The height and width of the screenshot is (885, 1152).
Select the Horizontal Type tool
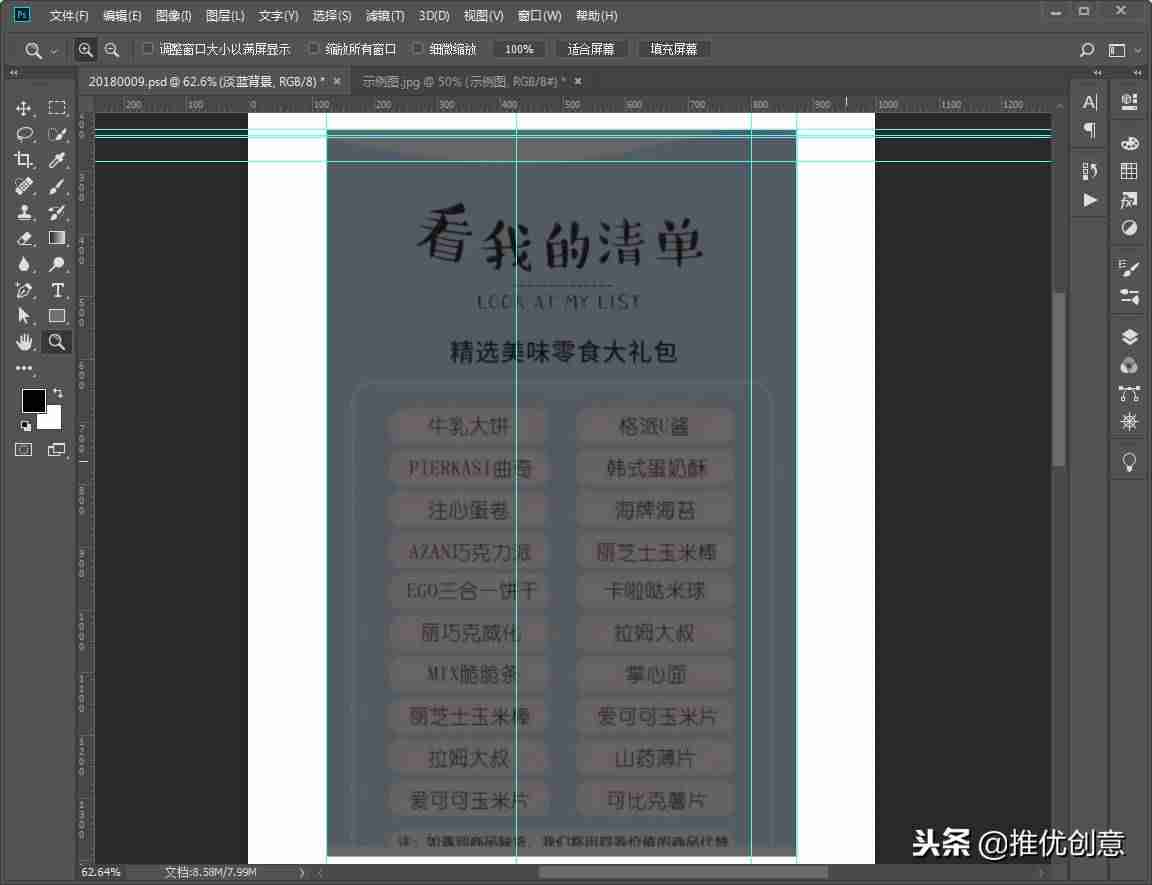57,290
